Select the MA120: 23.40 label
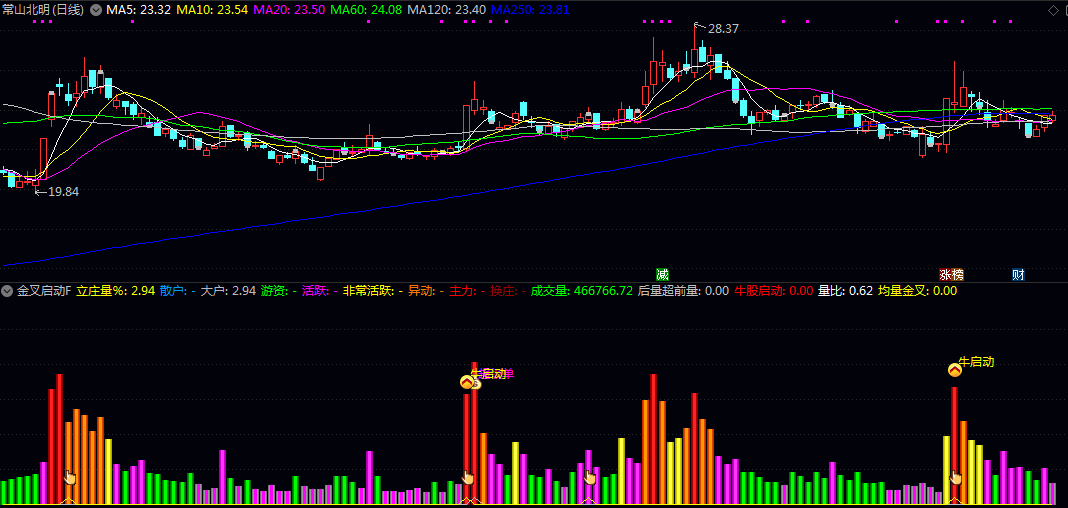This screenshot has width=1068, height=508. (x=446, y=10)
